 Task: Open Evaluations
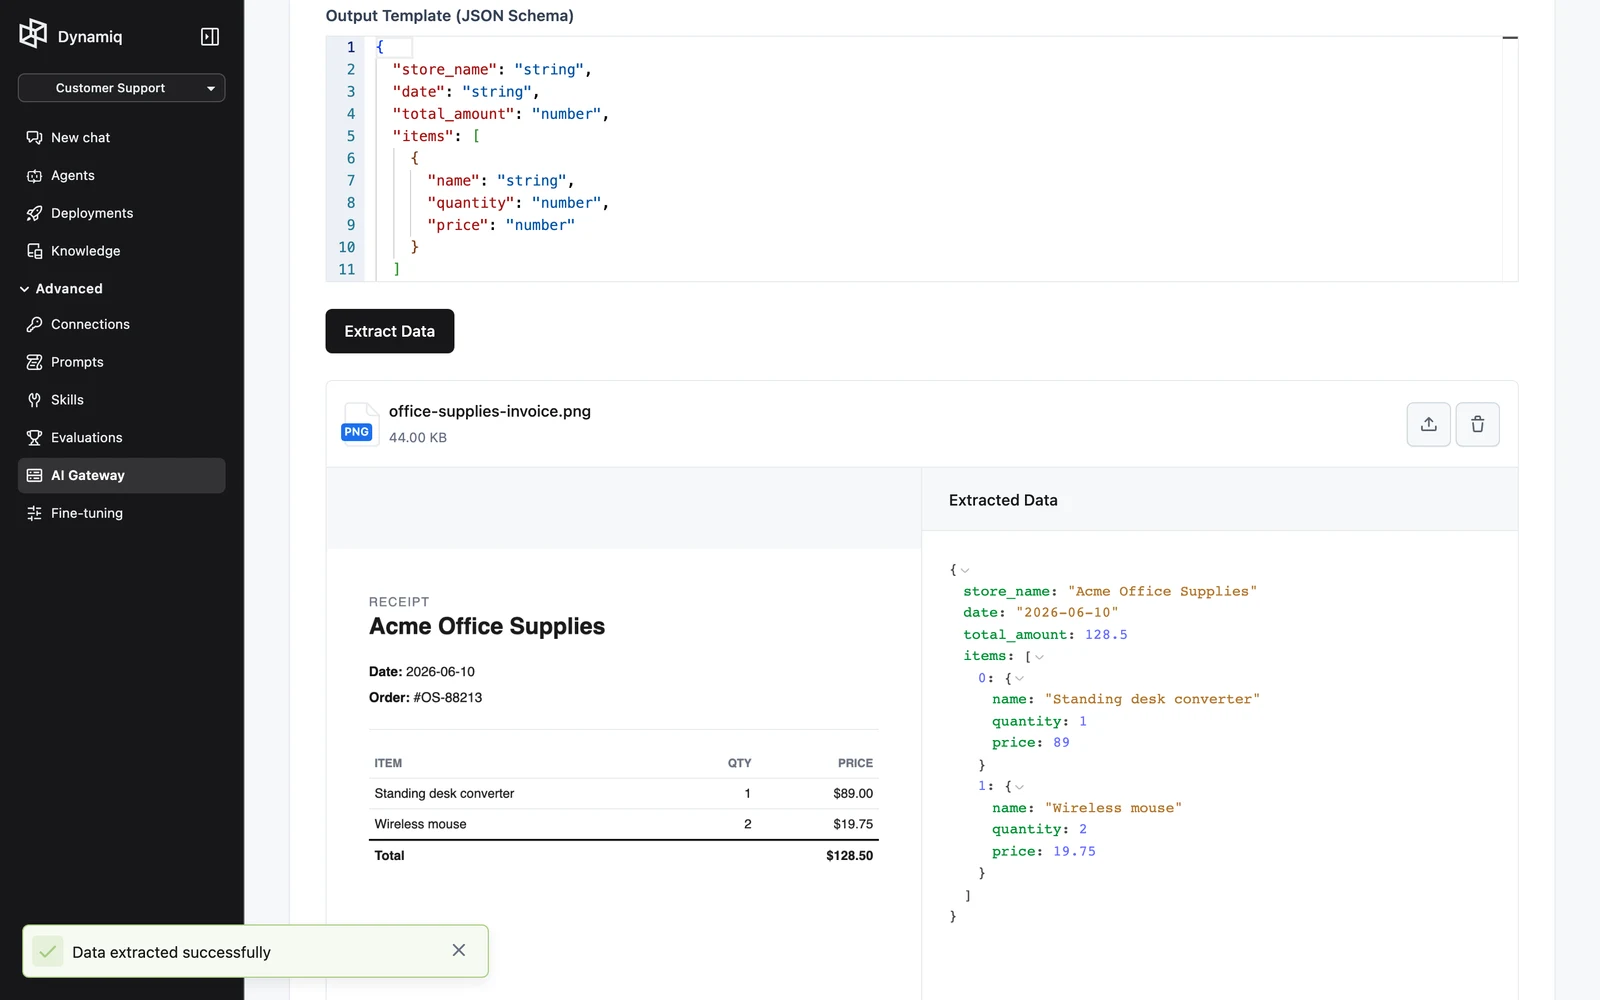[121, 438]
